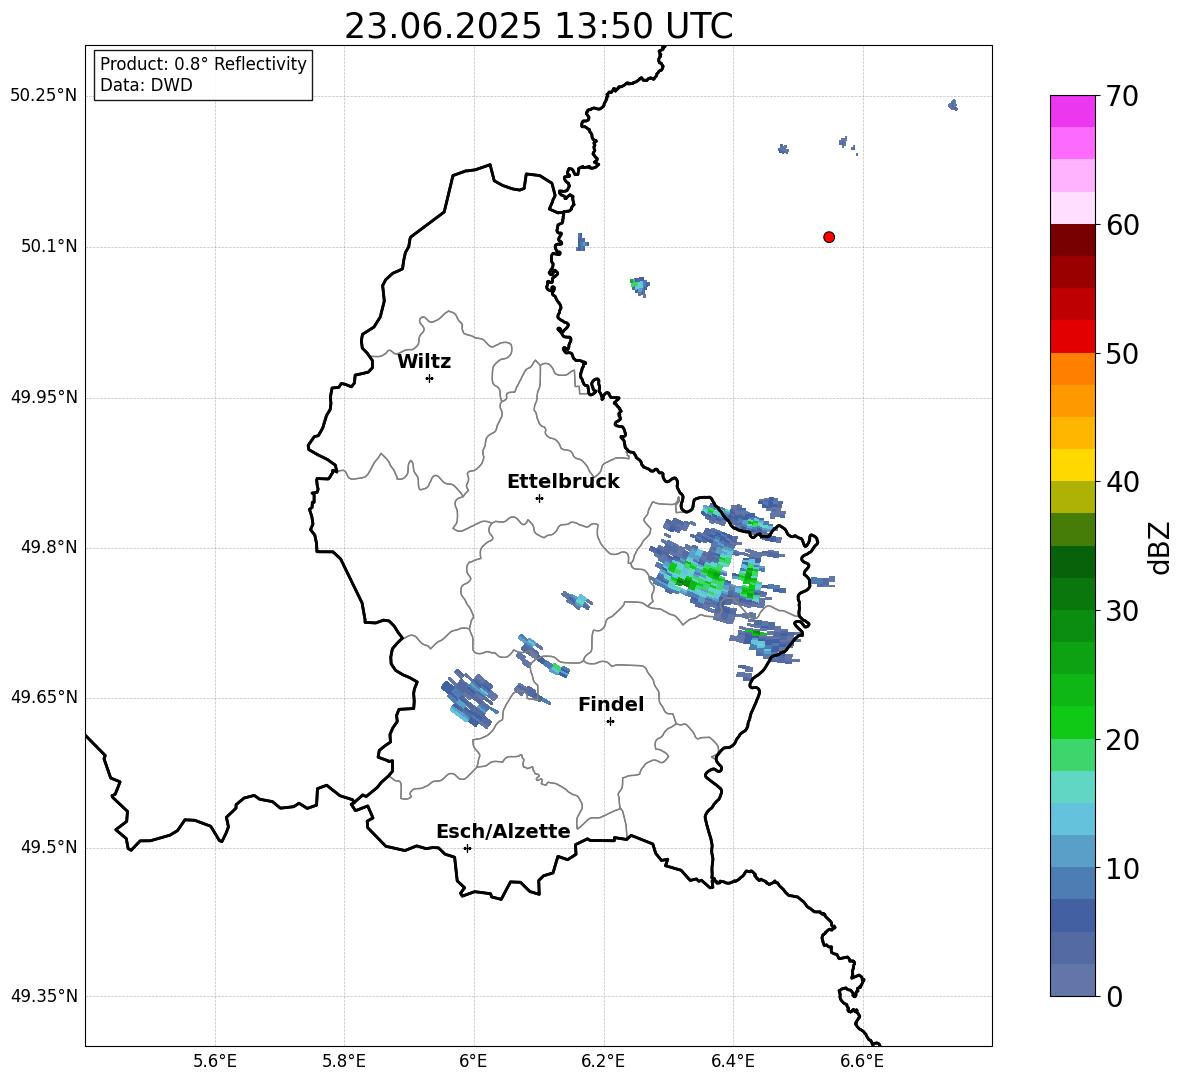1184x1081 pixels.
Task: Click the 5.8°E longitude label
Action: click(344, 1061)
